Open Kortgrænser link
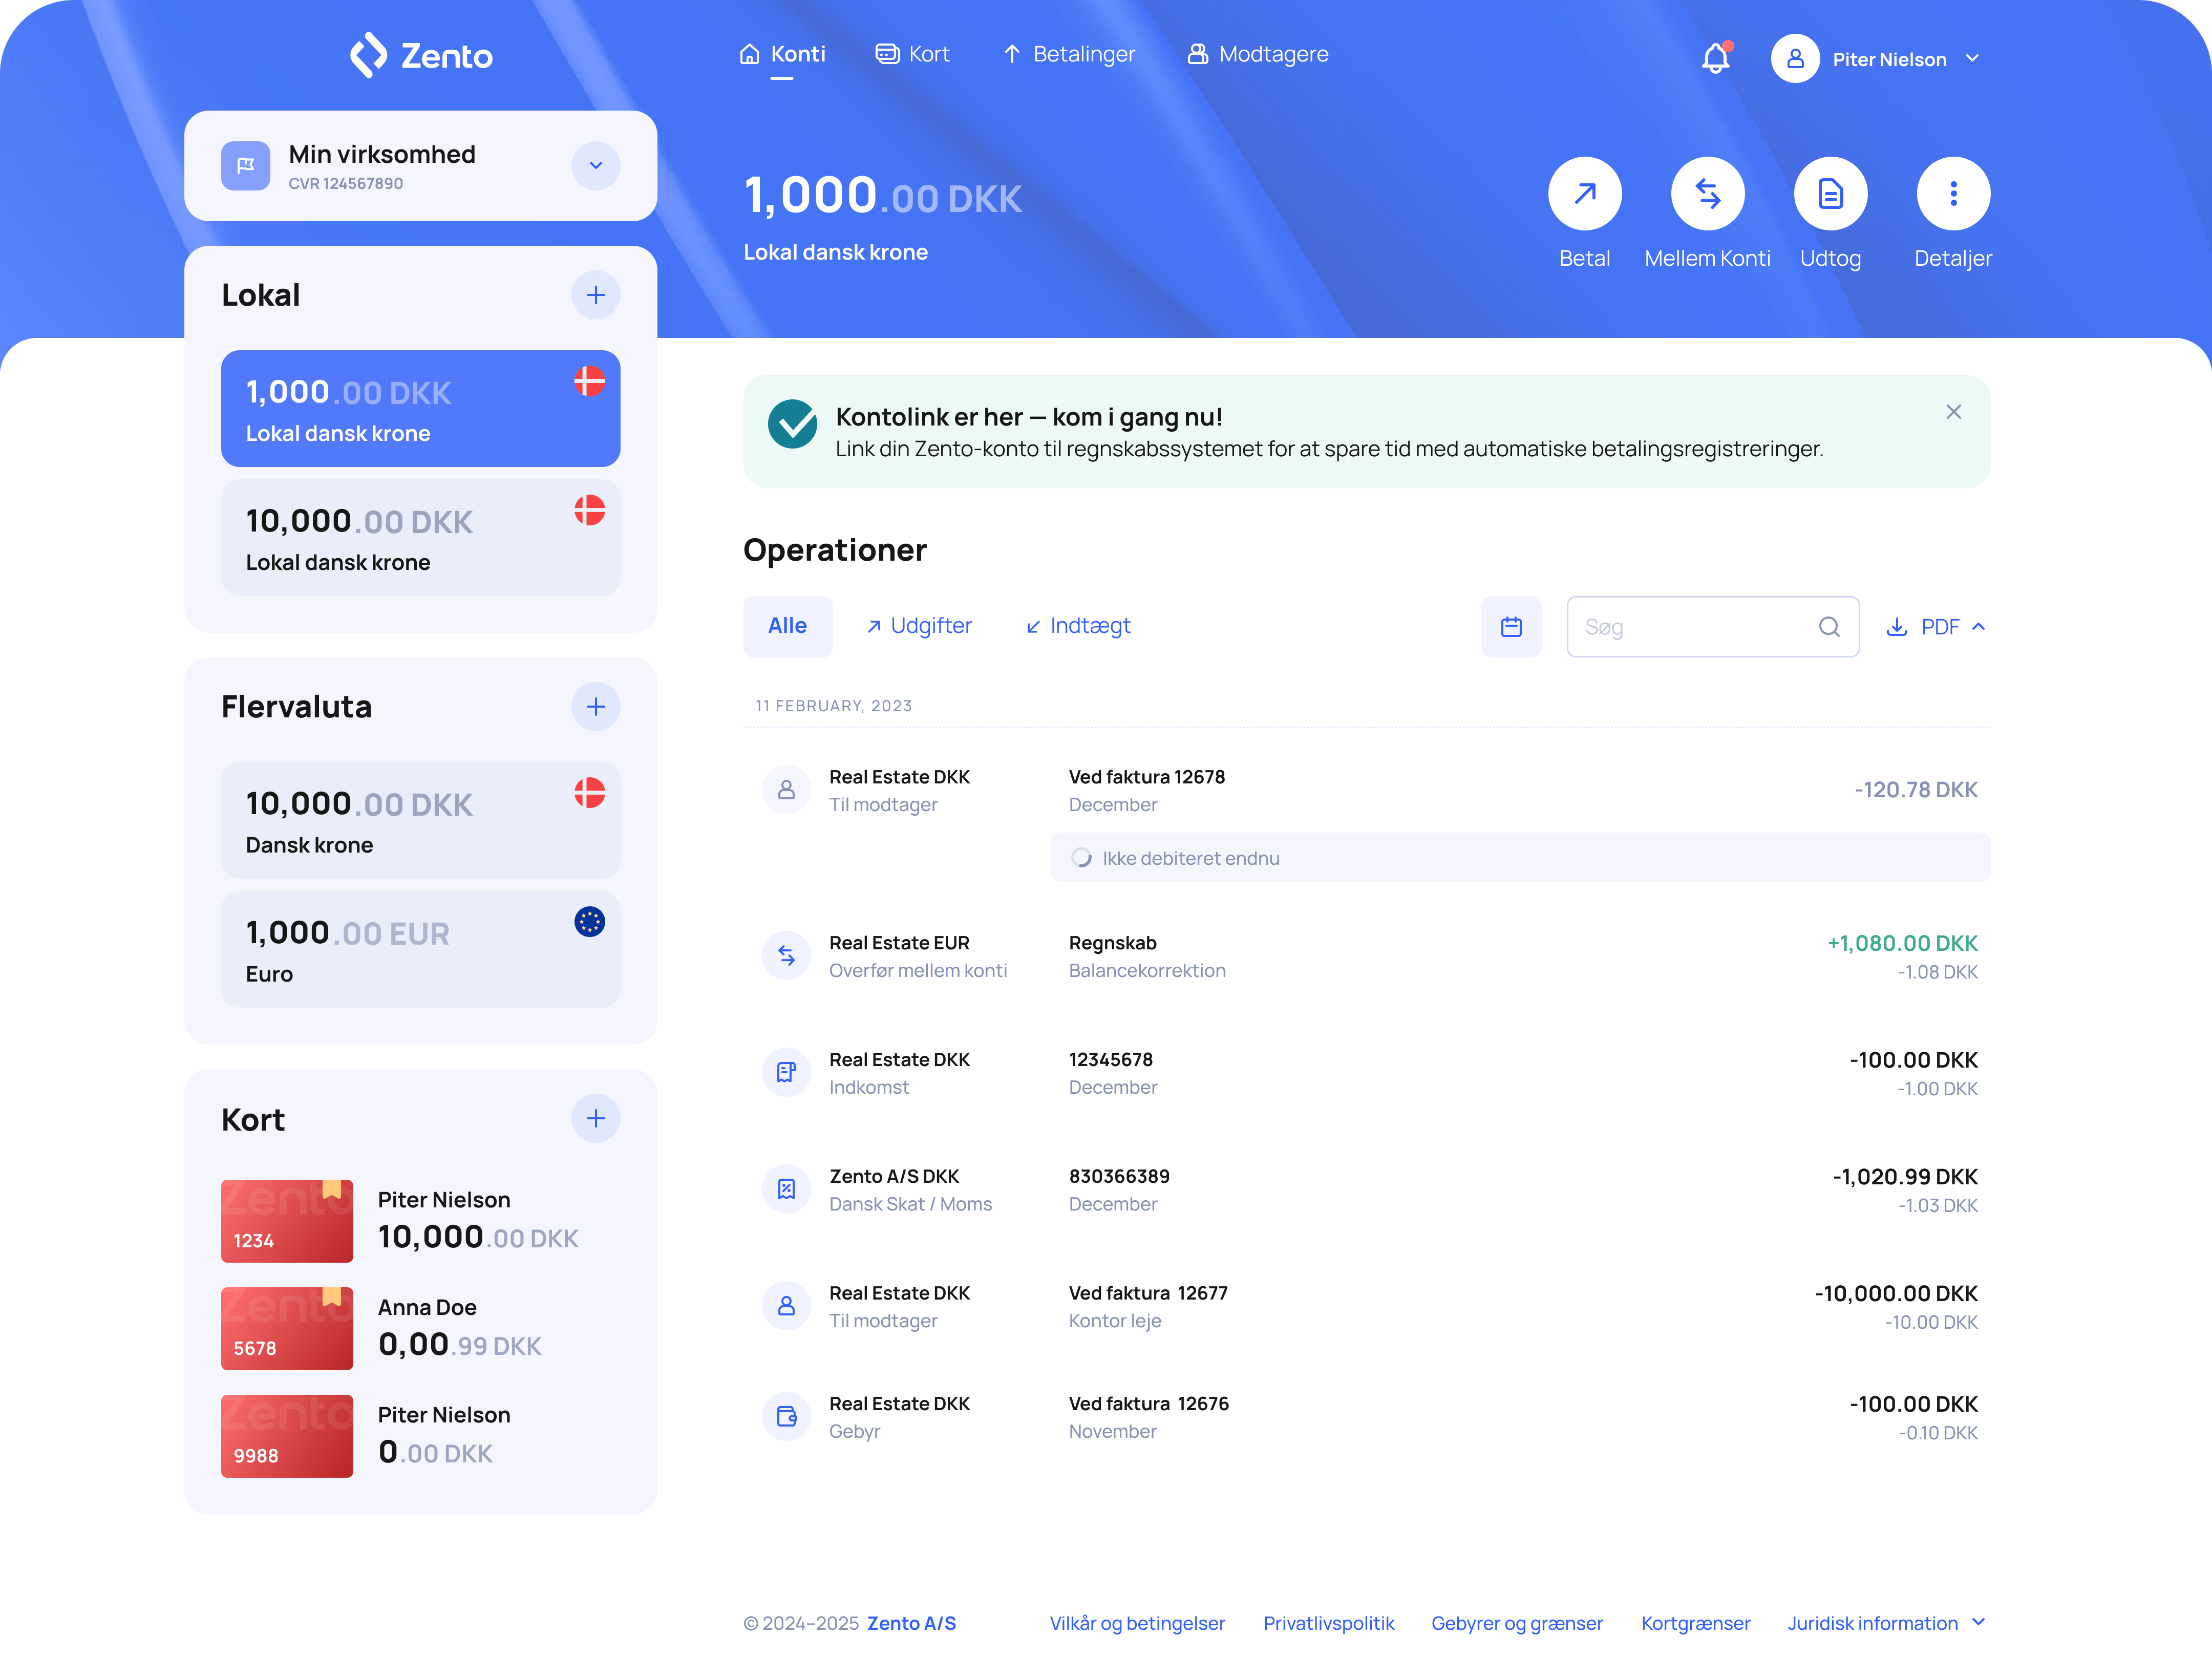Screen dimensions: 2212x1659 [x=1695, y=1623]
